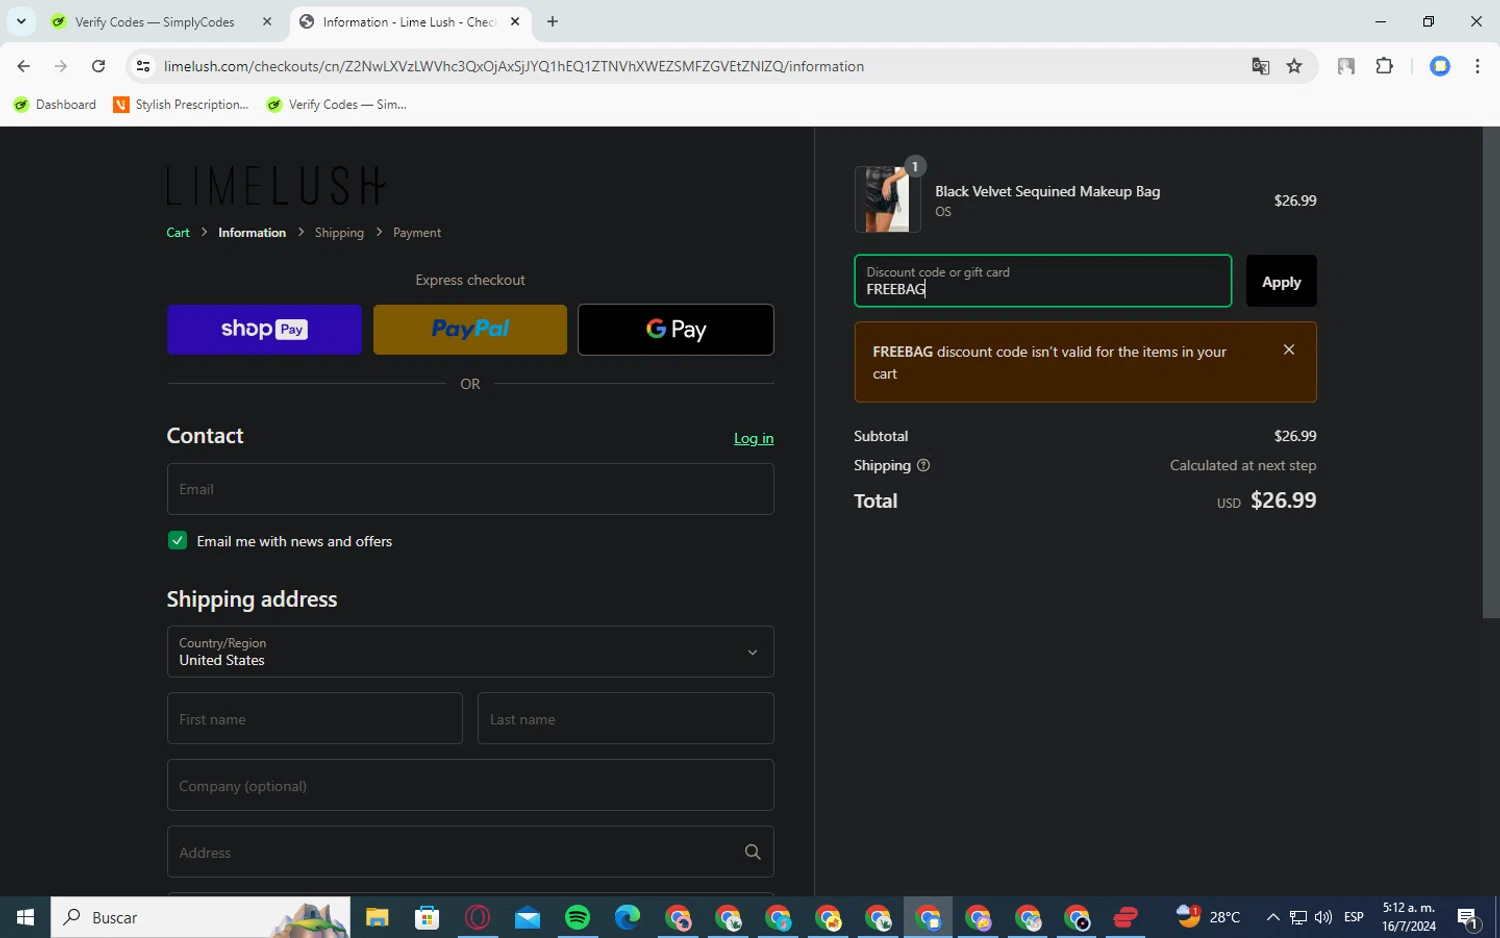The image size is (1500, 938).
Task: Open Mail app from taskbar
Action: pos(527,917)
